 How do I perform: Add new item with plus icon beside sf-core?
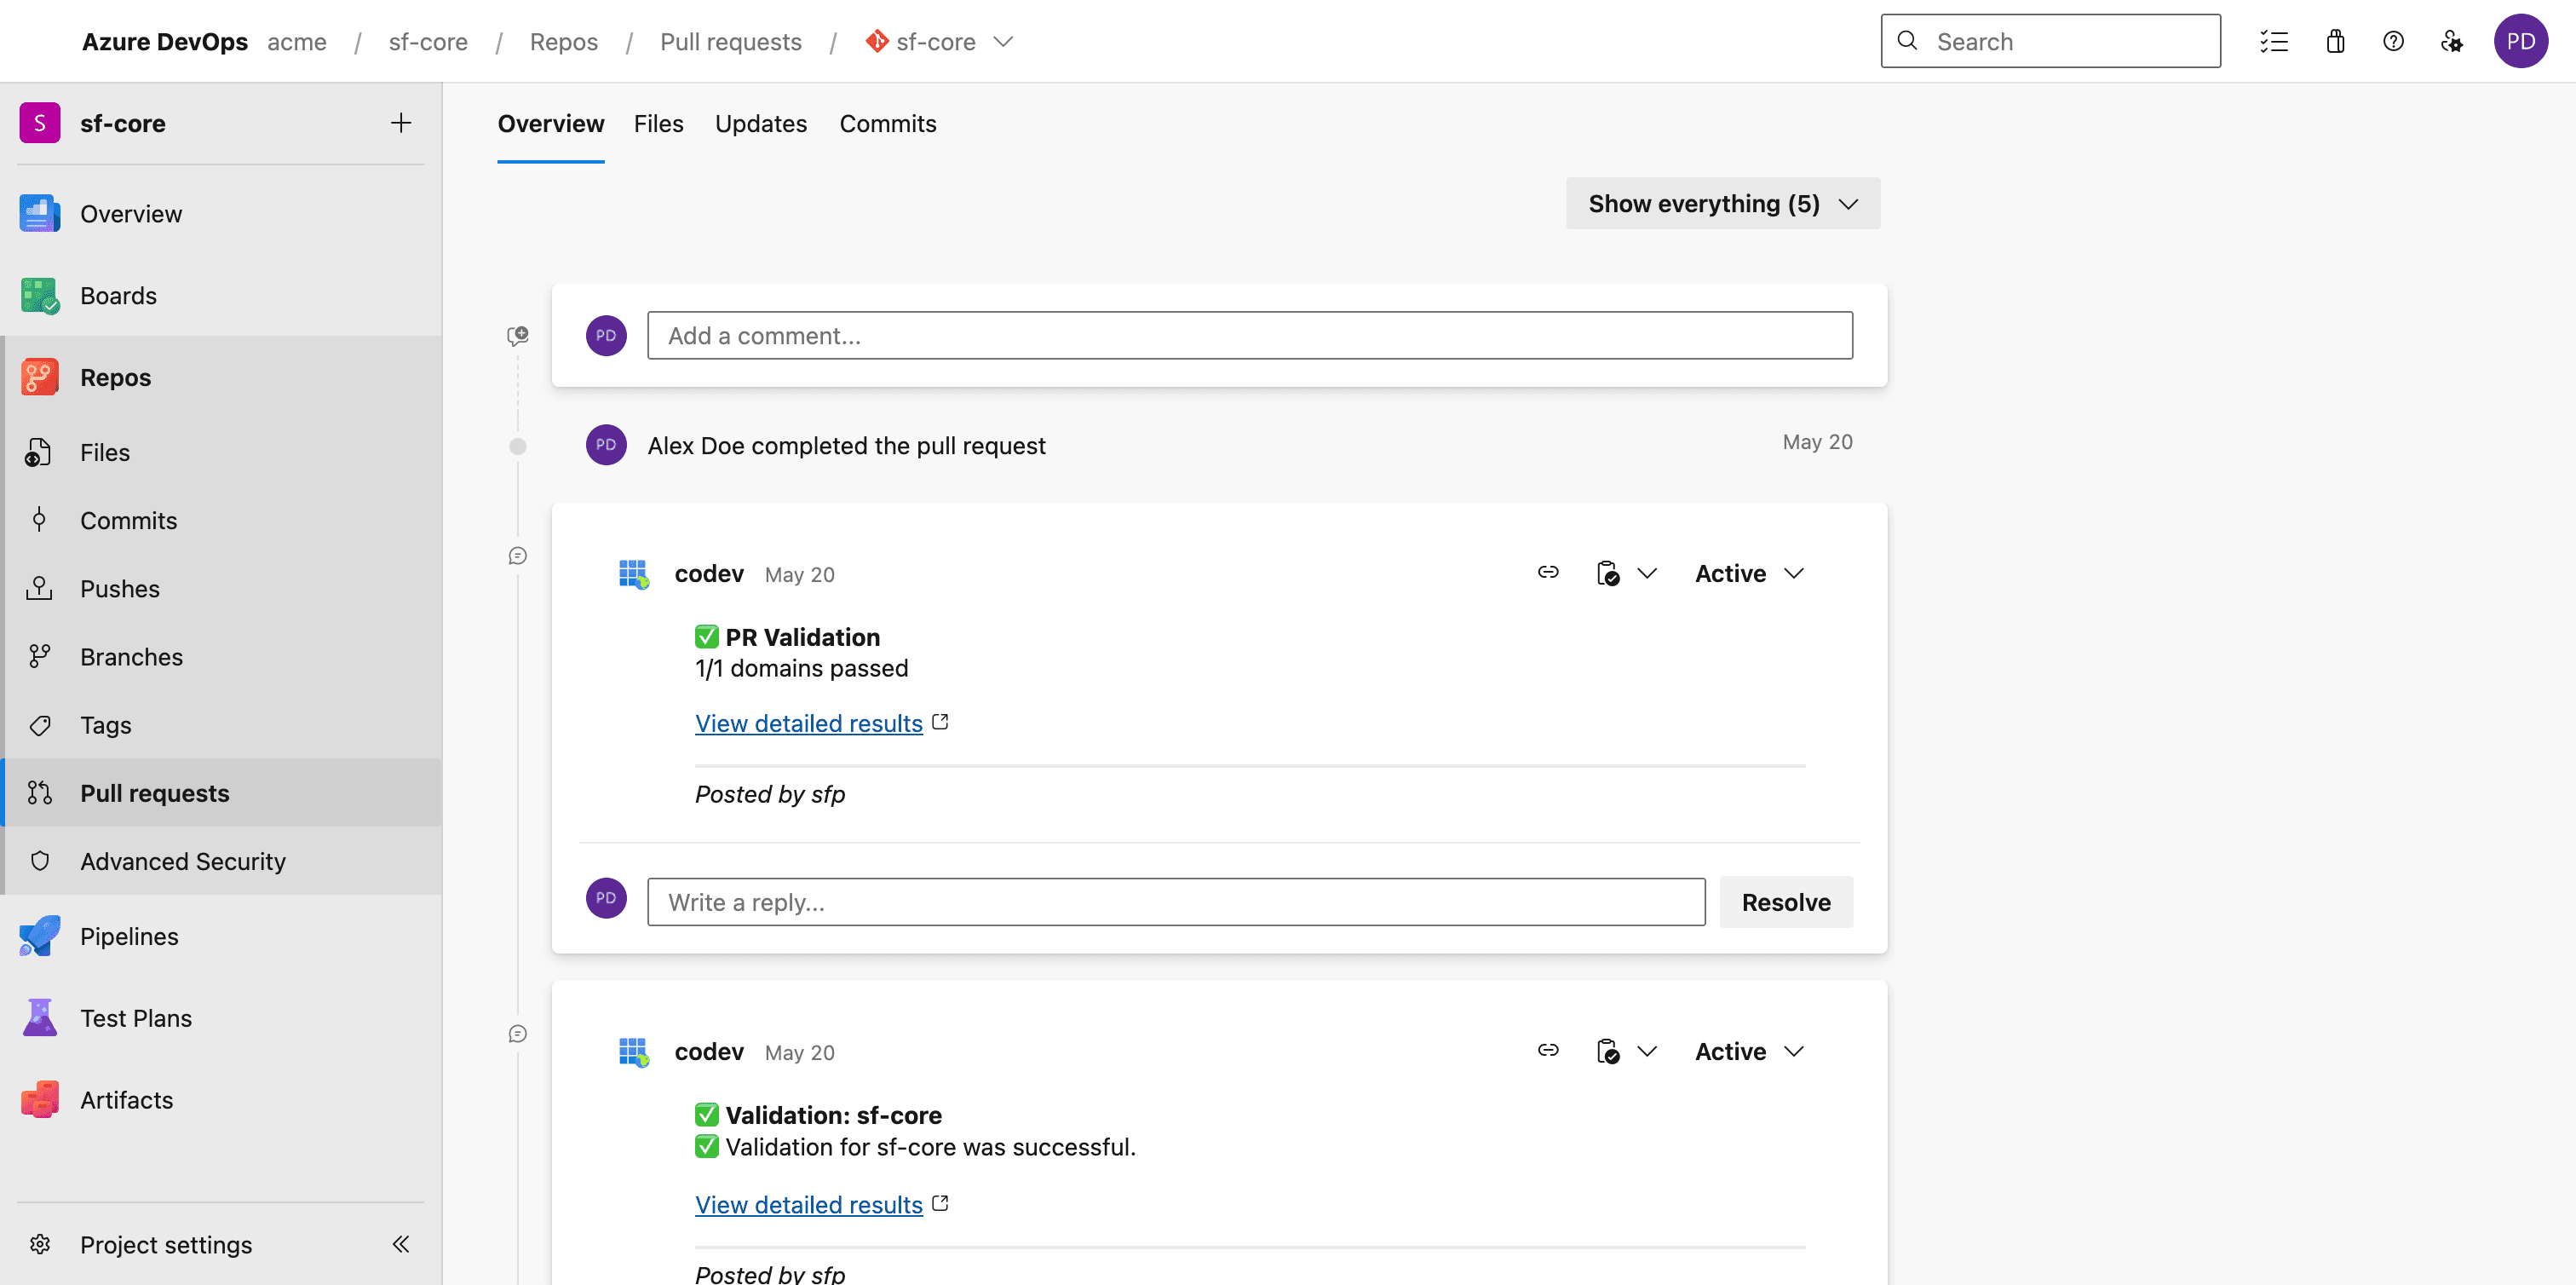(x=401, y=123)
